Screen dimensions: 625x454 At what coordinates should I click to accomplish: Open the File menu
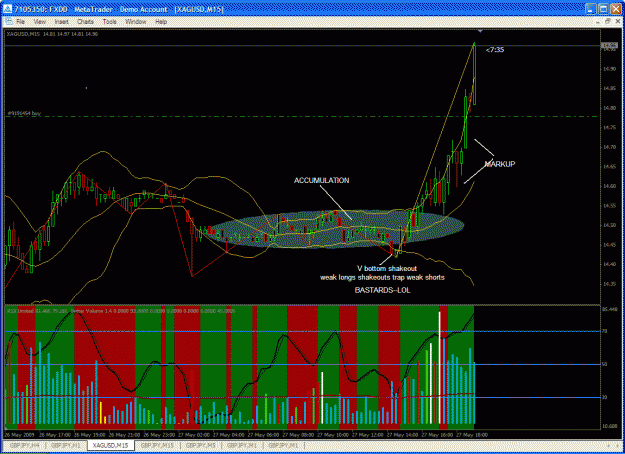click(20, 22)
